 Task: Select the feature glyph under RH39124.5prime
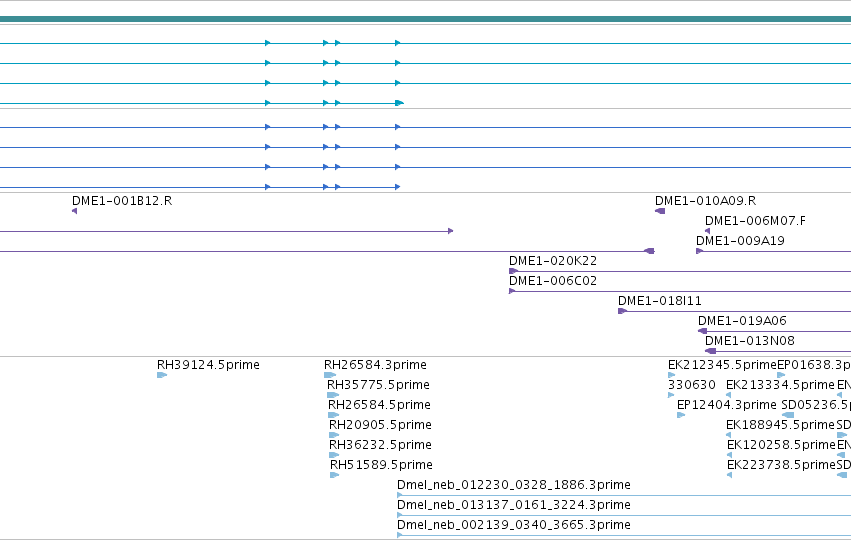[x=162, y=375]
